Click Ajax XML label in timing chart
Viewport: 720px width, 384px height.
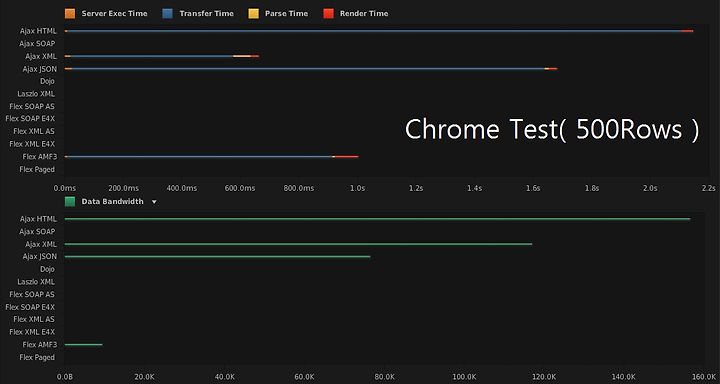click(41, 56)
